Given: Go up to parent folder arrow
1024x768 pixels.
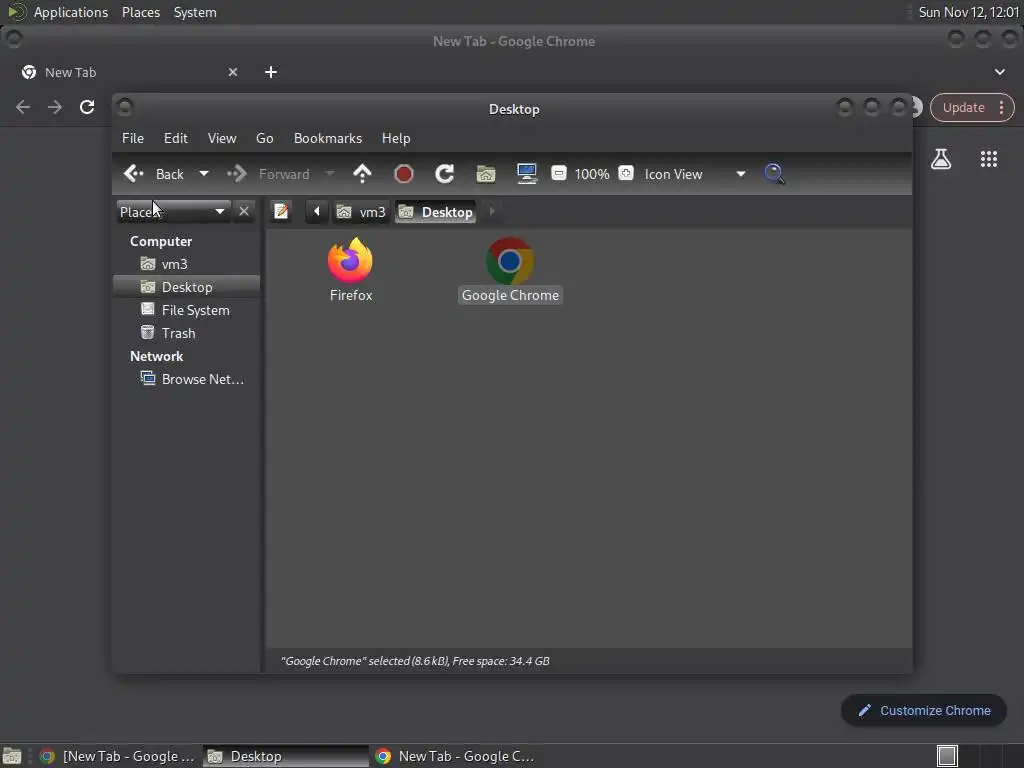Looking at the screenshot, I should click(x=362, y=174).
